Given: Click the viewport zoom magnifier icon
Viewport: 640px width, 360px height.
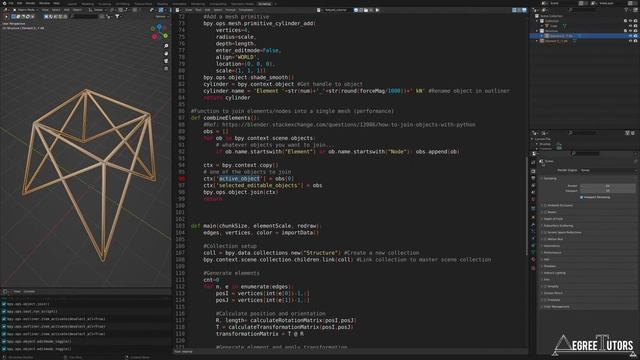Looking at the screenshot, I should tap(166, 46).
